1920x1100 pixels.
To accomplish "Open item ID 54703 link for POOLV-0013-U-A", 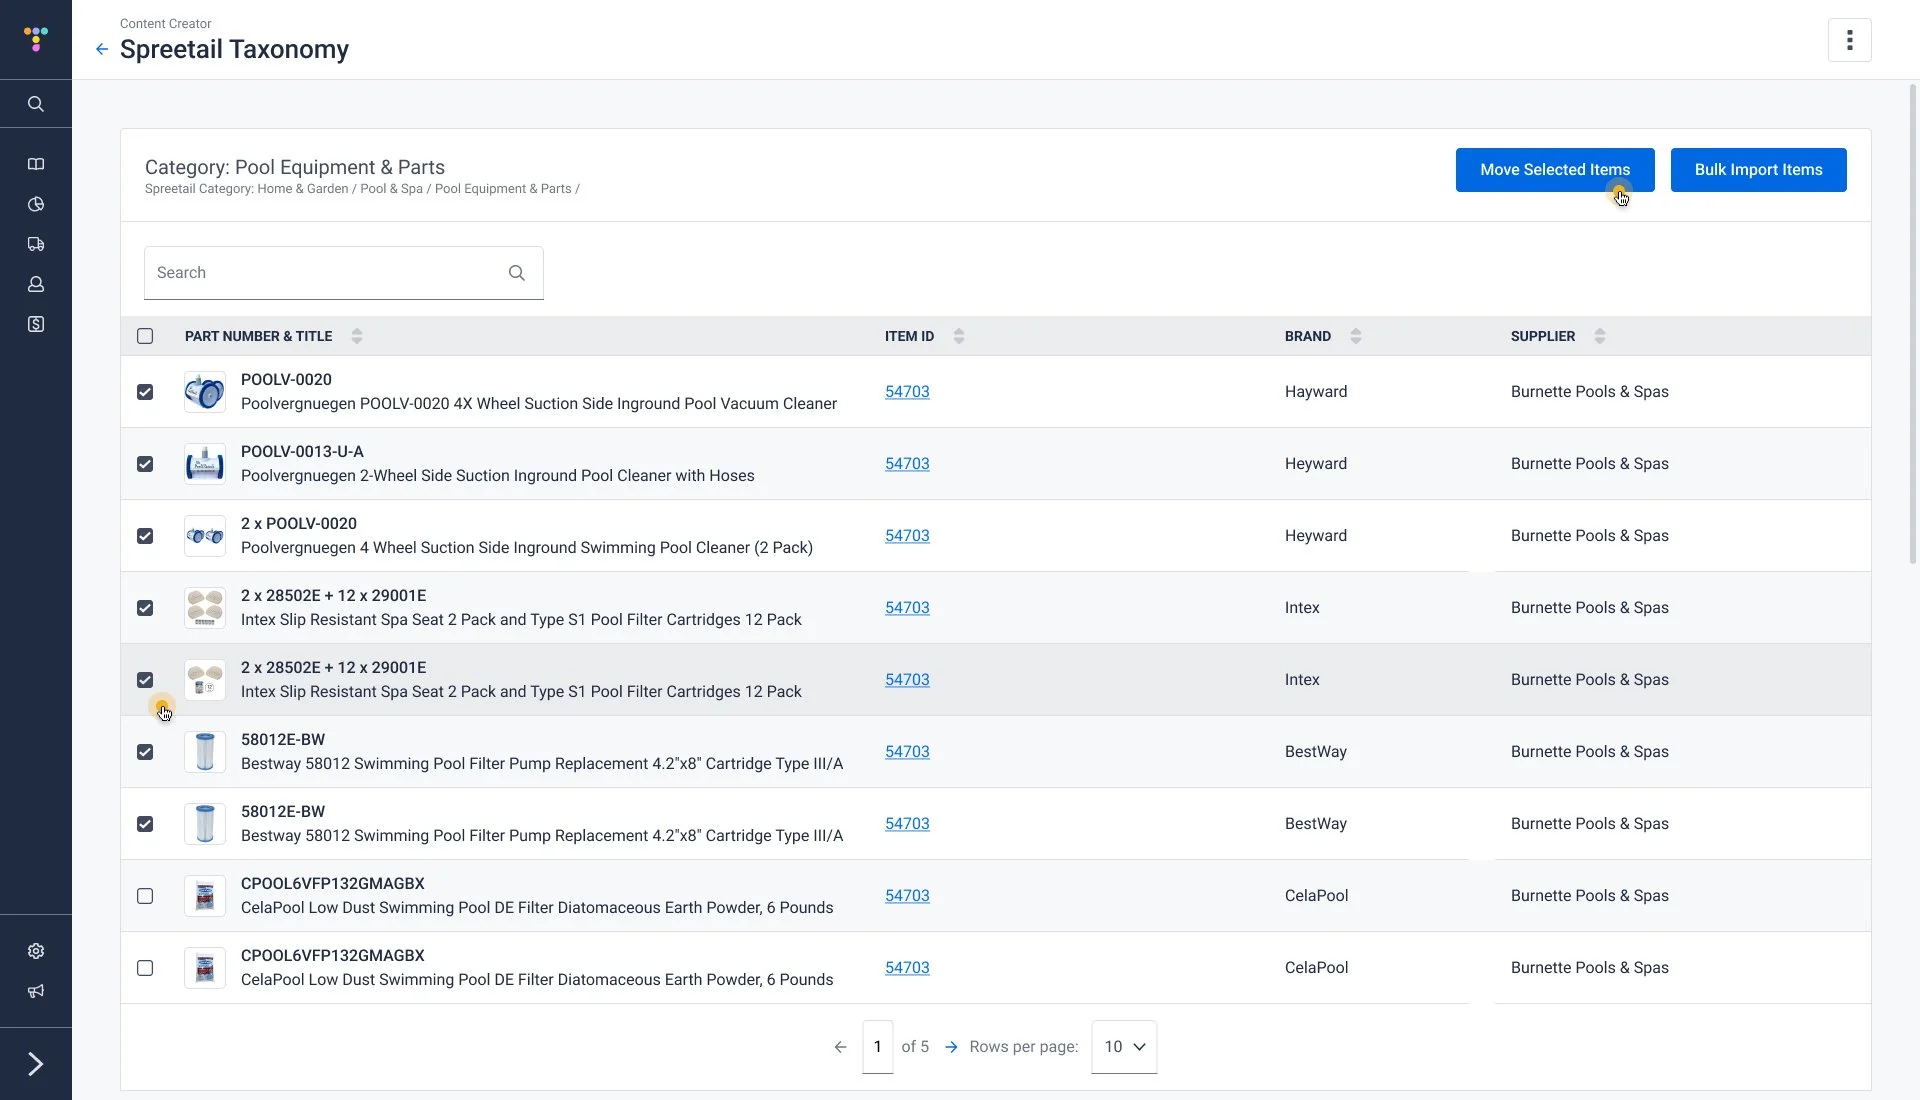I will (x=907, y=464).
